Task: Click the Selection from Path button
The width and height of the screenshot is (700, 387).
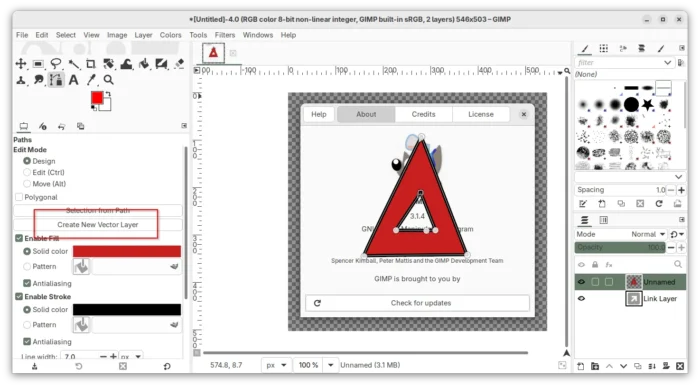Action: click(x=98, y=210)
